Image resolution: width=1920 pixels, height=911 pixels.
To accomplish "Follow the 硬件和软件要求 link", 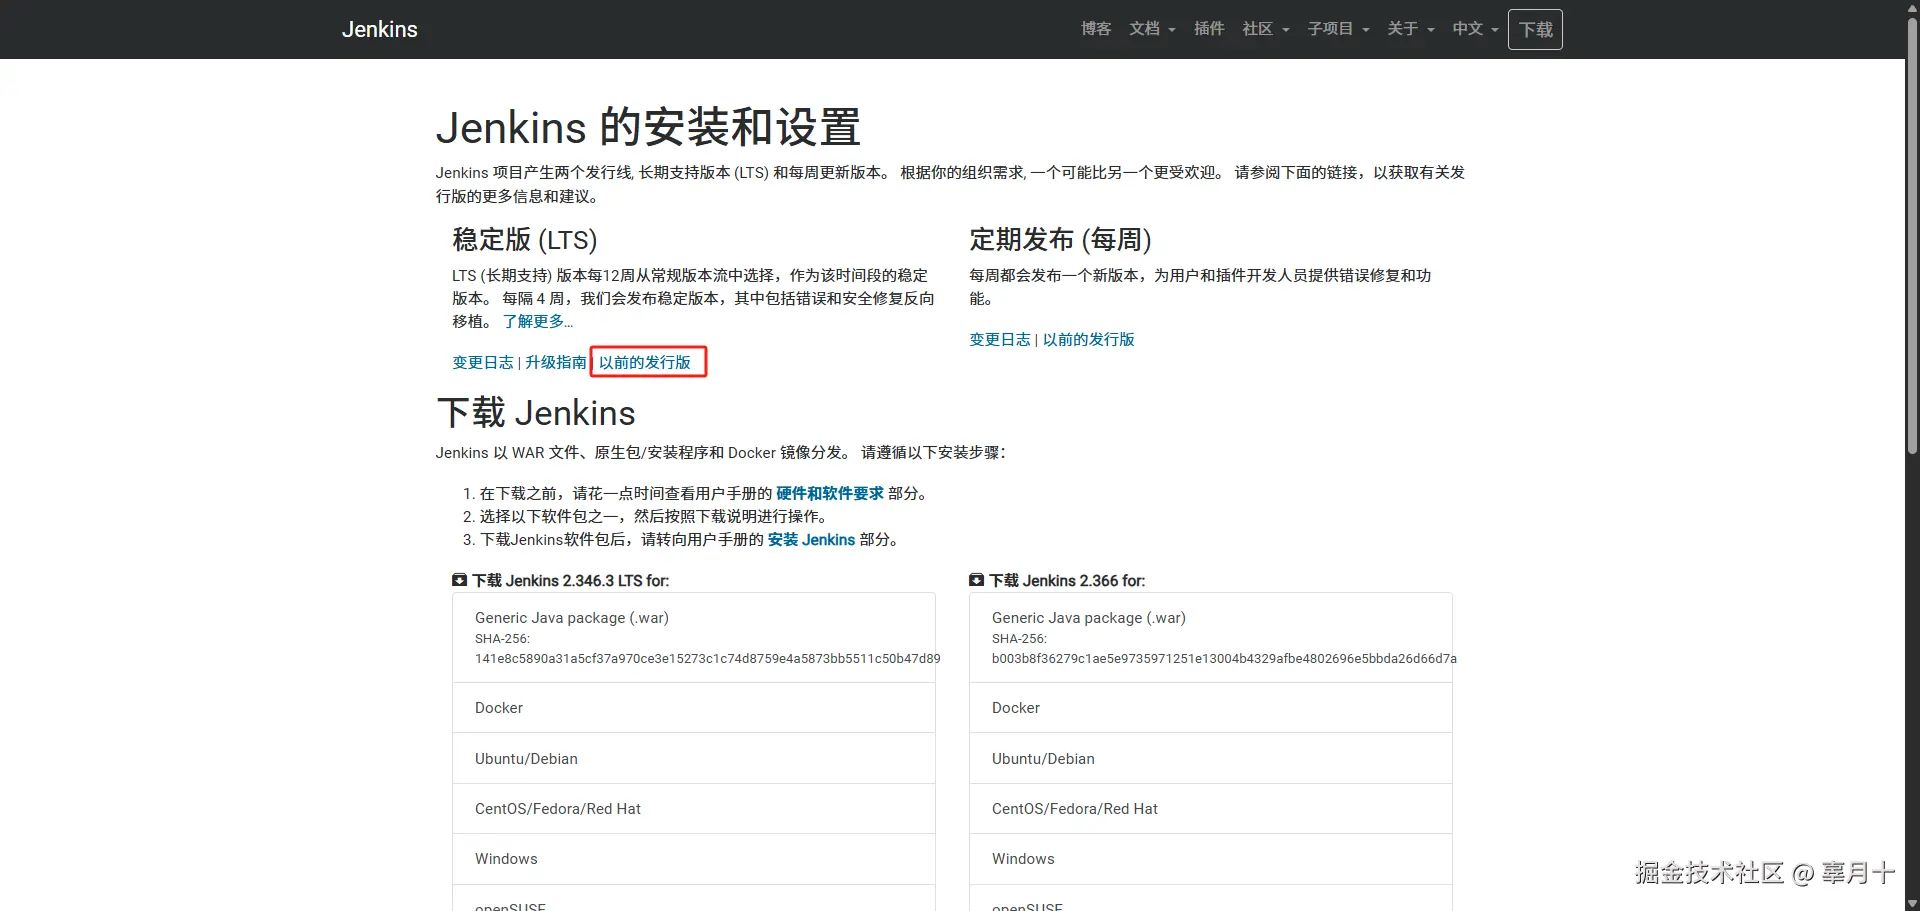I will [830, 493].
